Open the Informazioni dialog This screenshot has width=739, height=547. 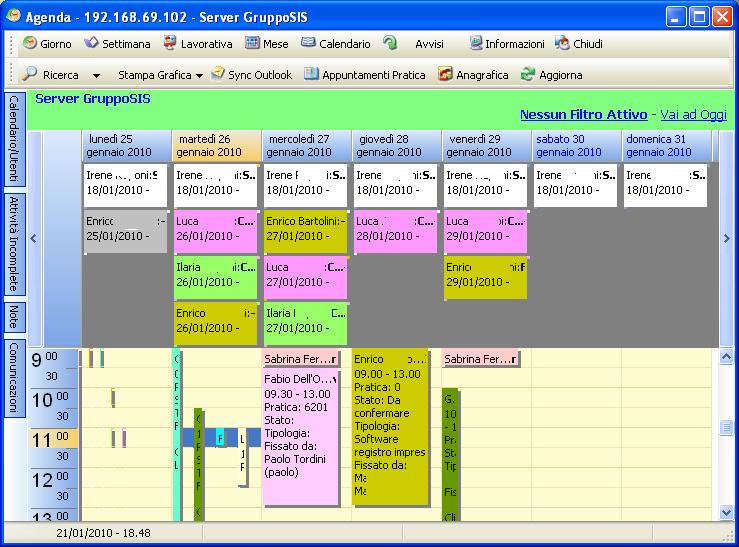click(x=507, y=44)
